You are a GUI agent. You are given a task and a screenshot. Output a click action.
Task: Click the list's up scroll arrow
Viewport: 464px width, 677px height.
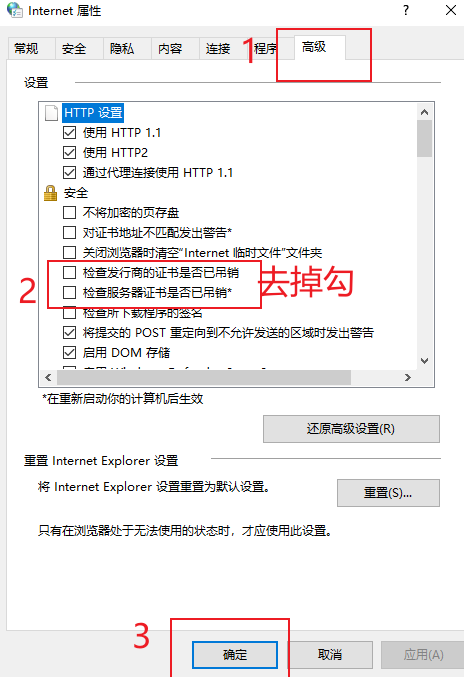click(x=424, y=112)
